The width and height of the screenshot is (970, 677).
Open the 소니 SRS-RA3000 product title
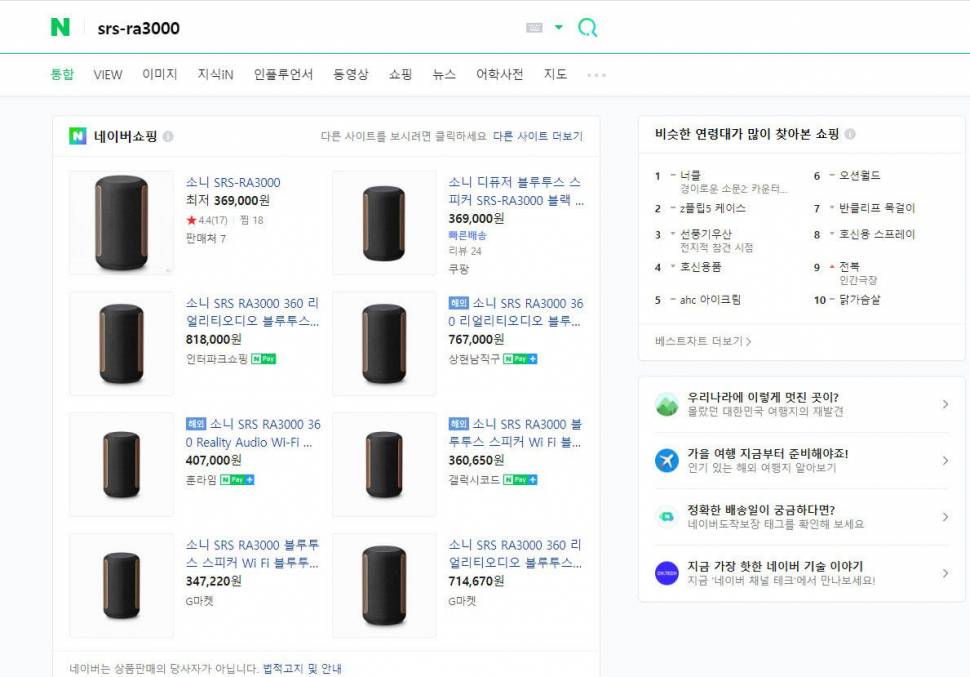pos(233,183)
